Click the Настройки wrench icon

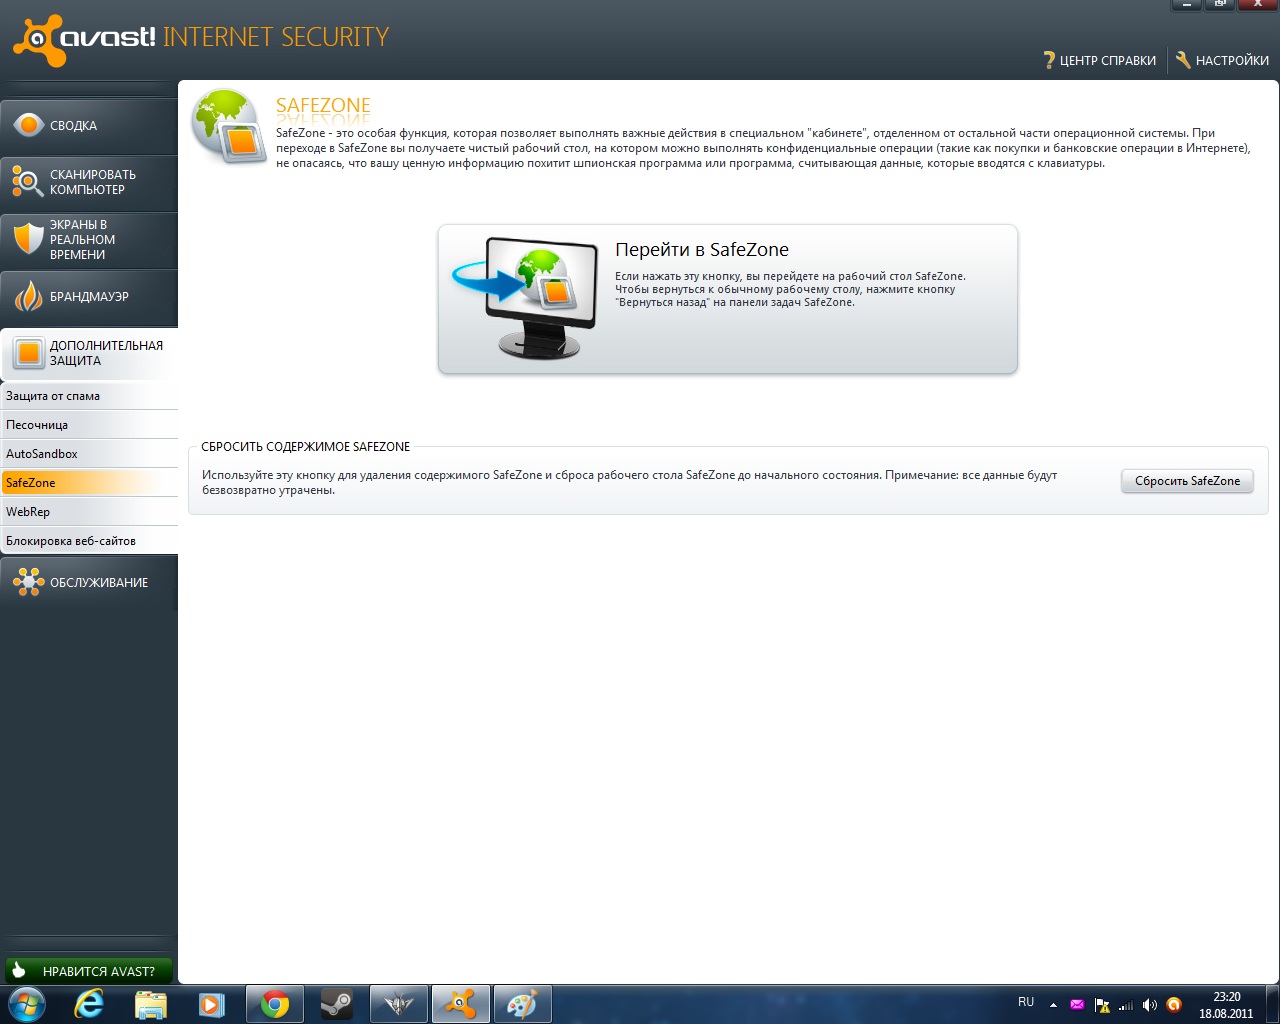[1183, 60]
